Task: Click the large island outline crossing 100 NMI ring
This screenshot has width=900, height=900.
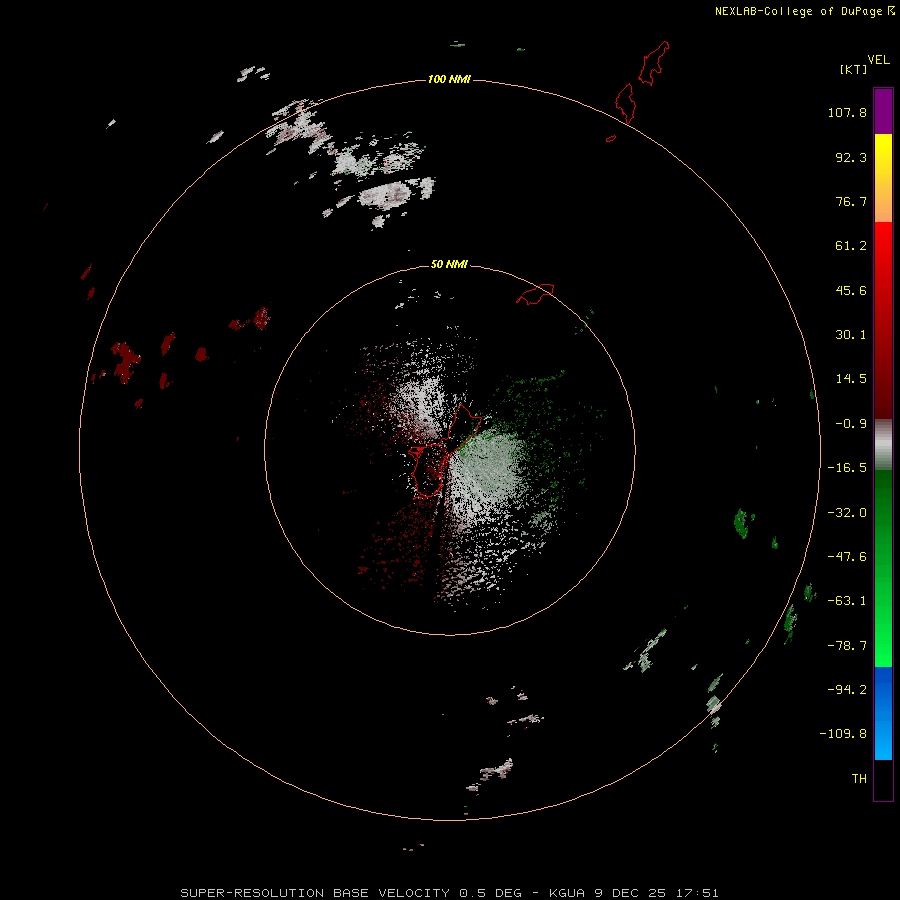Action: (x=626, y=103)
